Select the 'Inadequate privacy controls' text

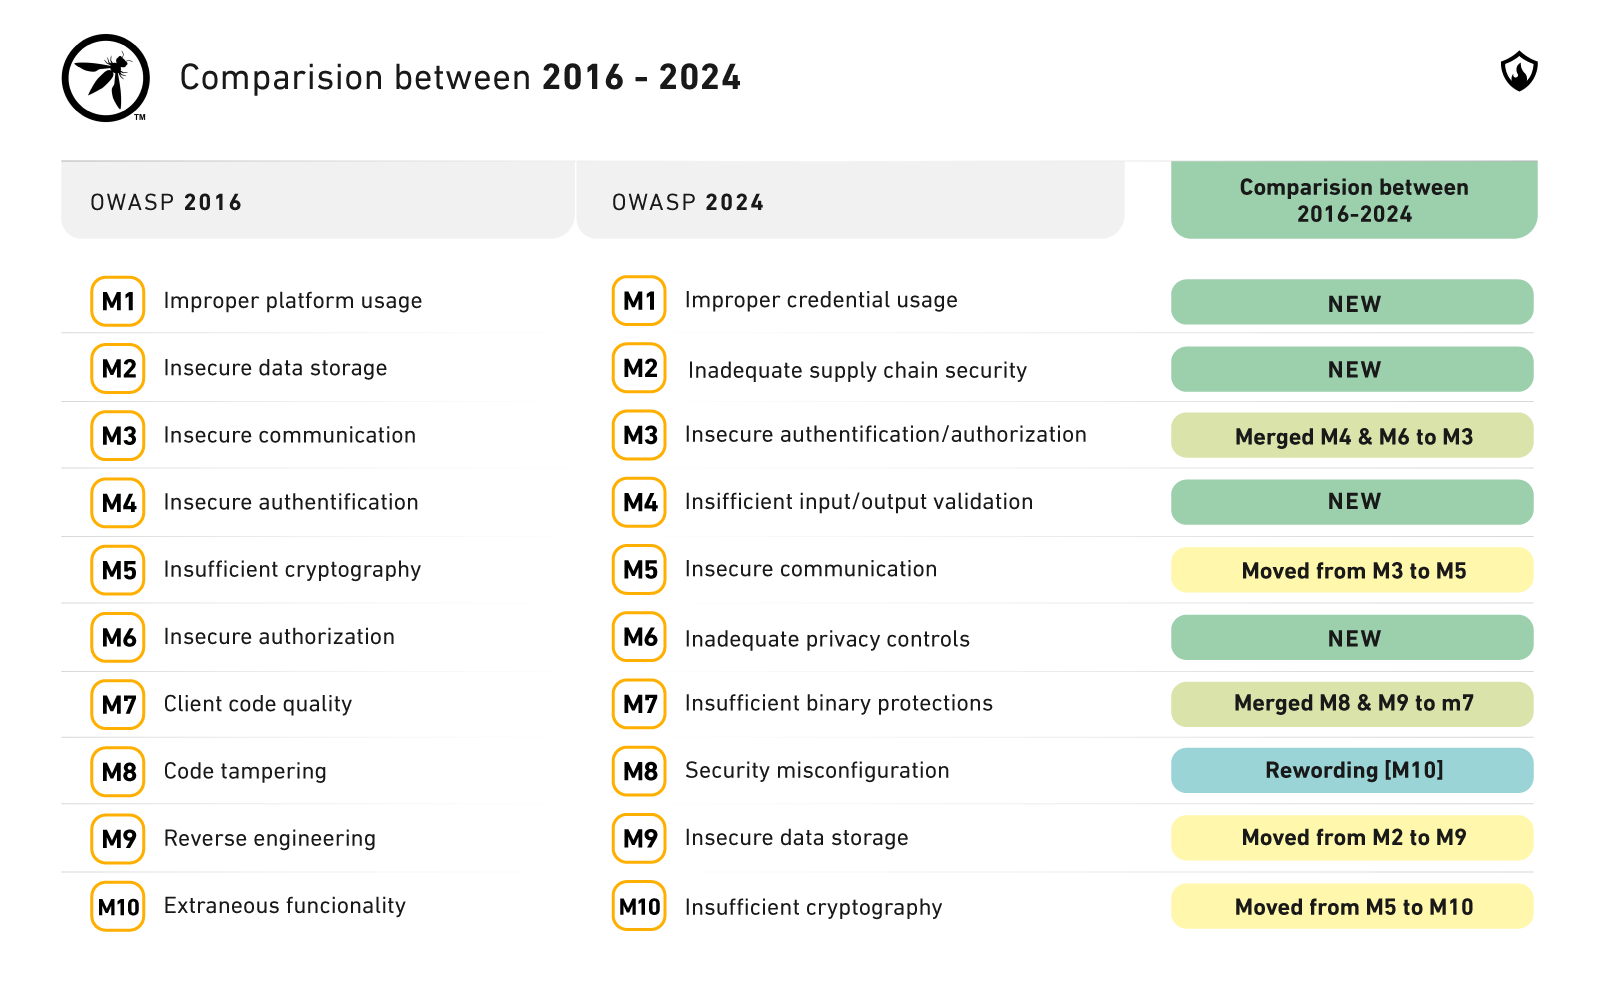click(x=827, y=639)
